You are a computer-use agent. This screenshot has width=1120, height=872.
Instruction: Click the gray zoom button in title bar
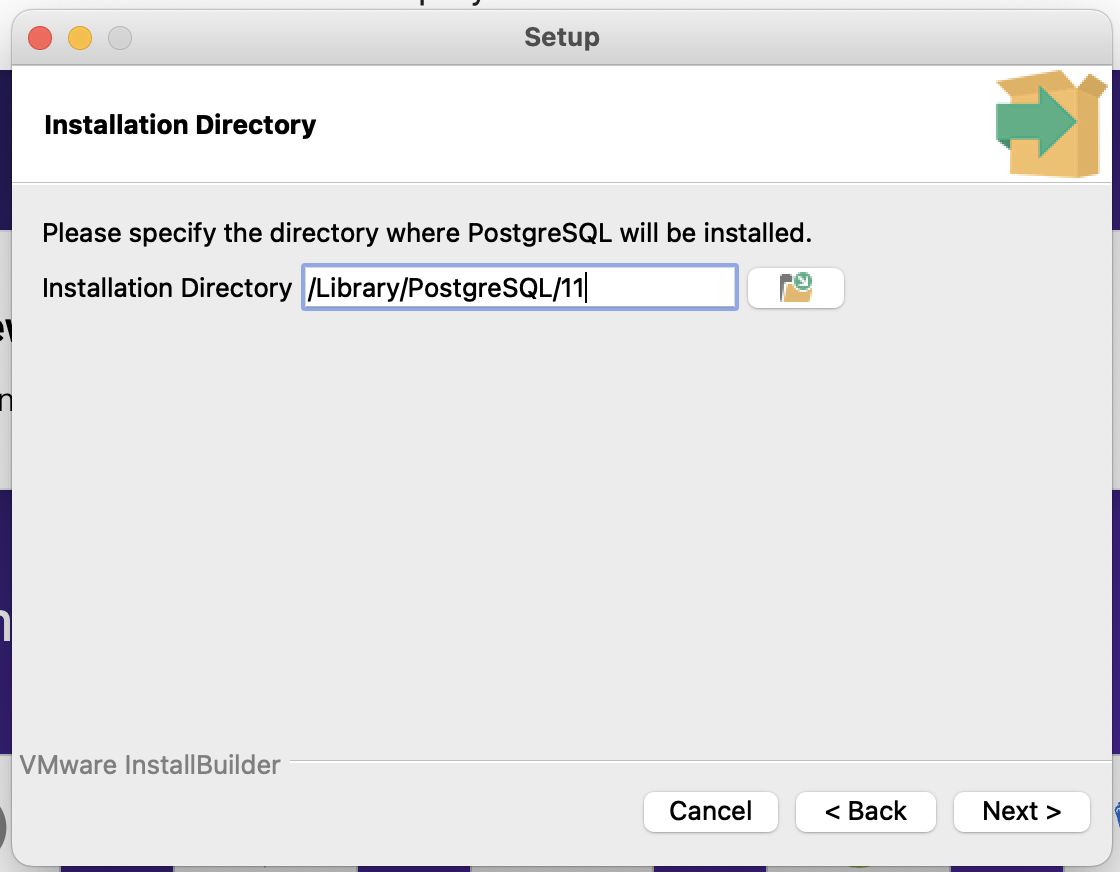(120, 38)
